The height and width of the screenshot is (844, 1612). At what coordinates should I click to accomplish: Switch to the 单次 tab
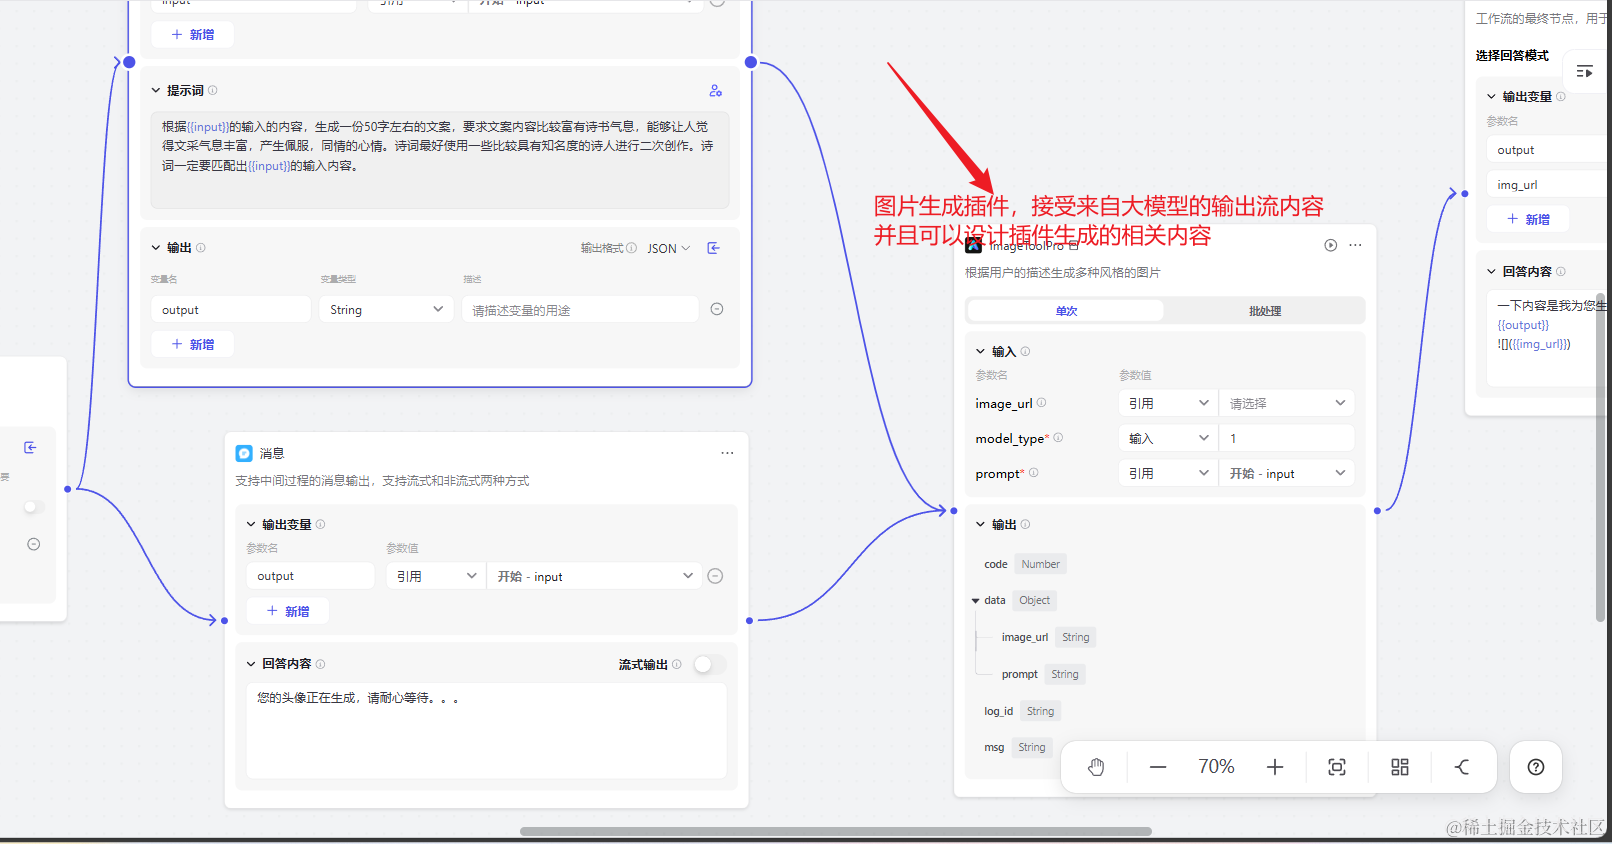(1066, 311)
